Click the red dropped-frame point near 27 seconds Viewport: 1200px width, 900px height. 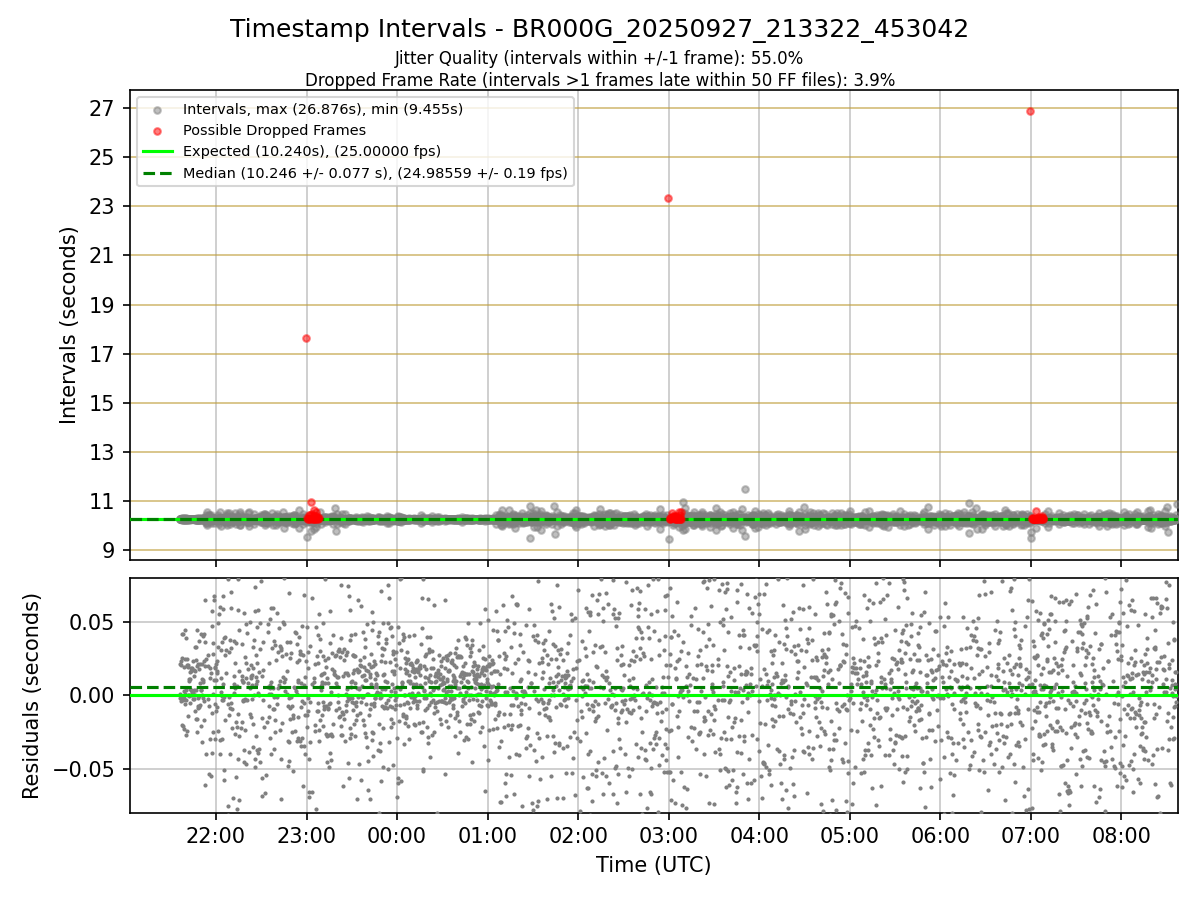(1030, 111)
